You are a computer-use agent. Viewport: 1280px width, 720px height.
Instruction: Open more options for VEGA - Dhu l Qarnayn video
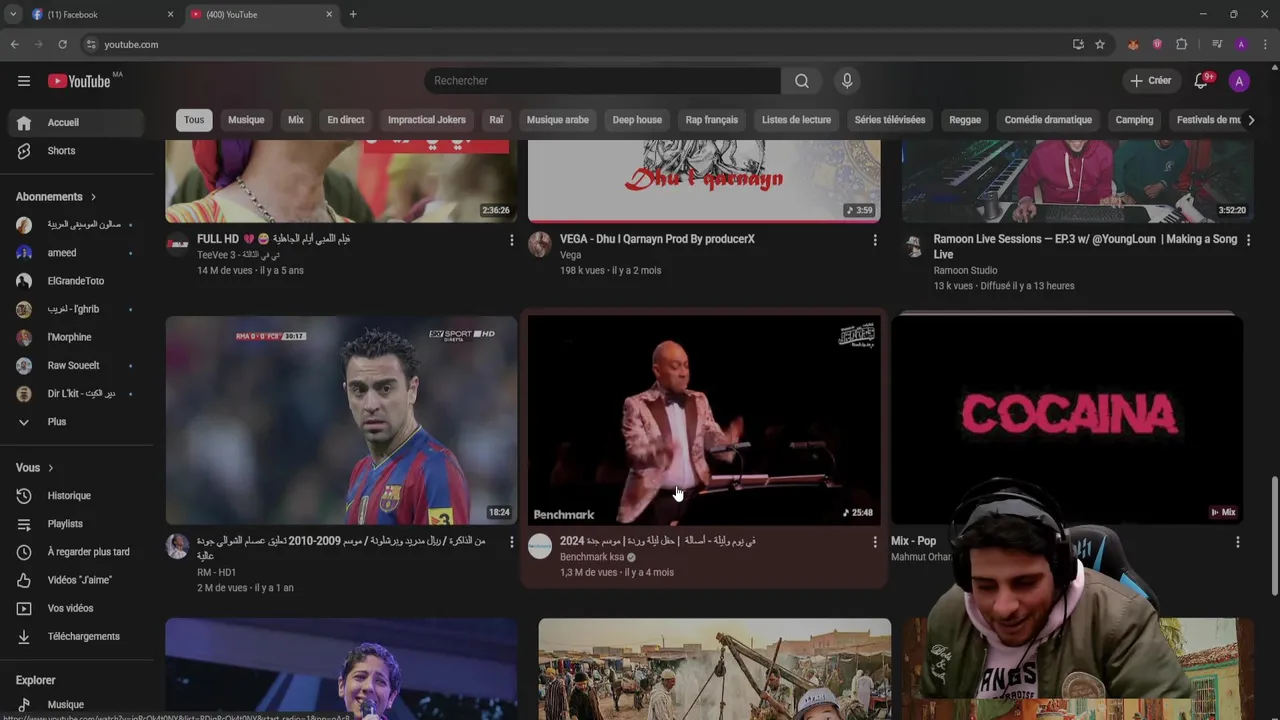click(x=875, y=240)
